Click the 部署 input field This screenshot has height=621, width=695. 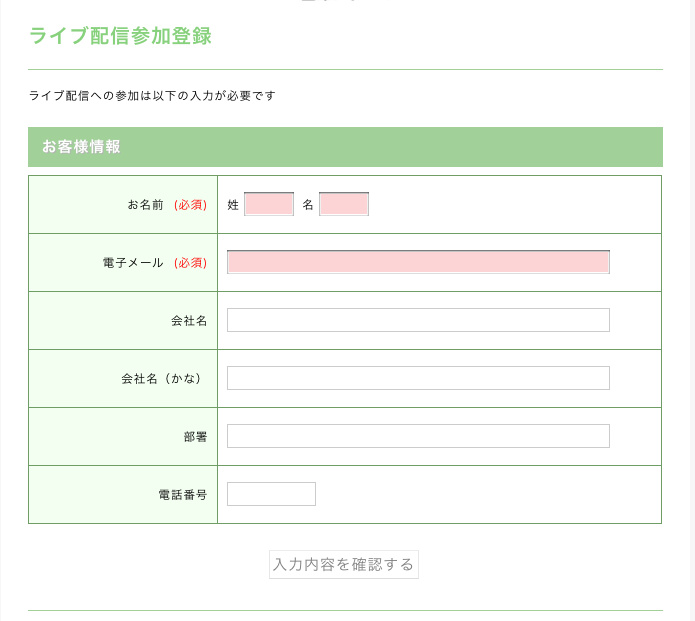[x=418, y=436]
